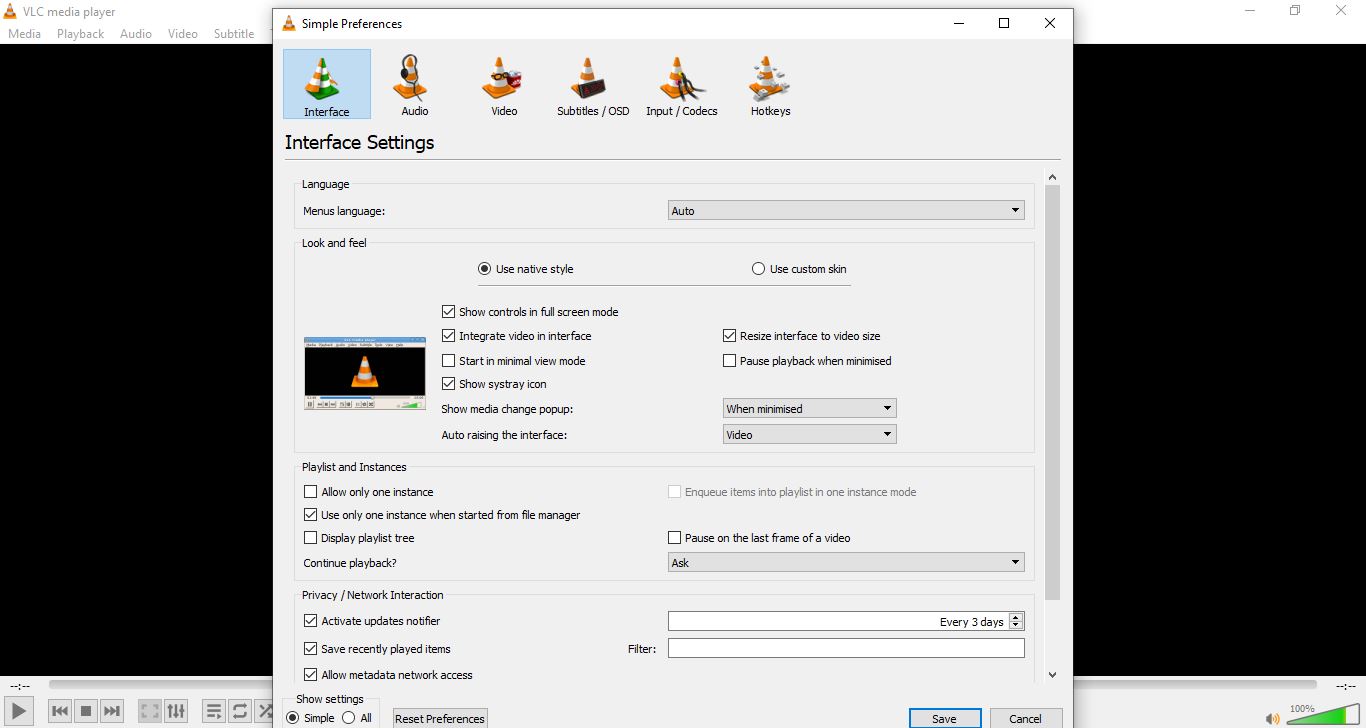Cancel the preferences dialog
The height and width of the screenshot is (728, 1366).
coord(1026,718)
